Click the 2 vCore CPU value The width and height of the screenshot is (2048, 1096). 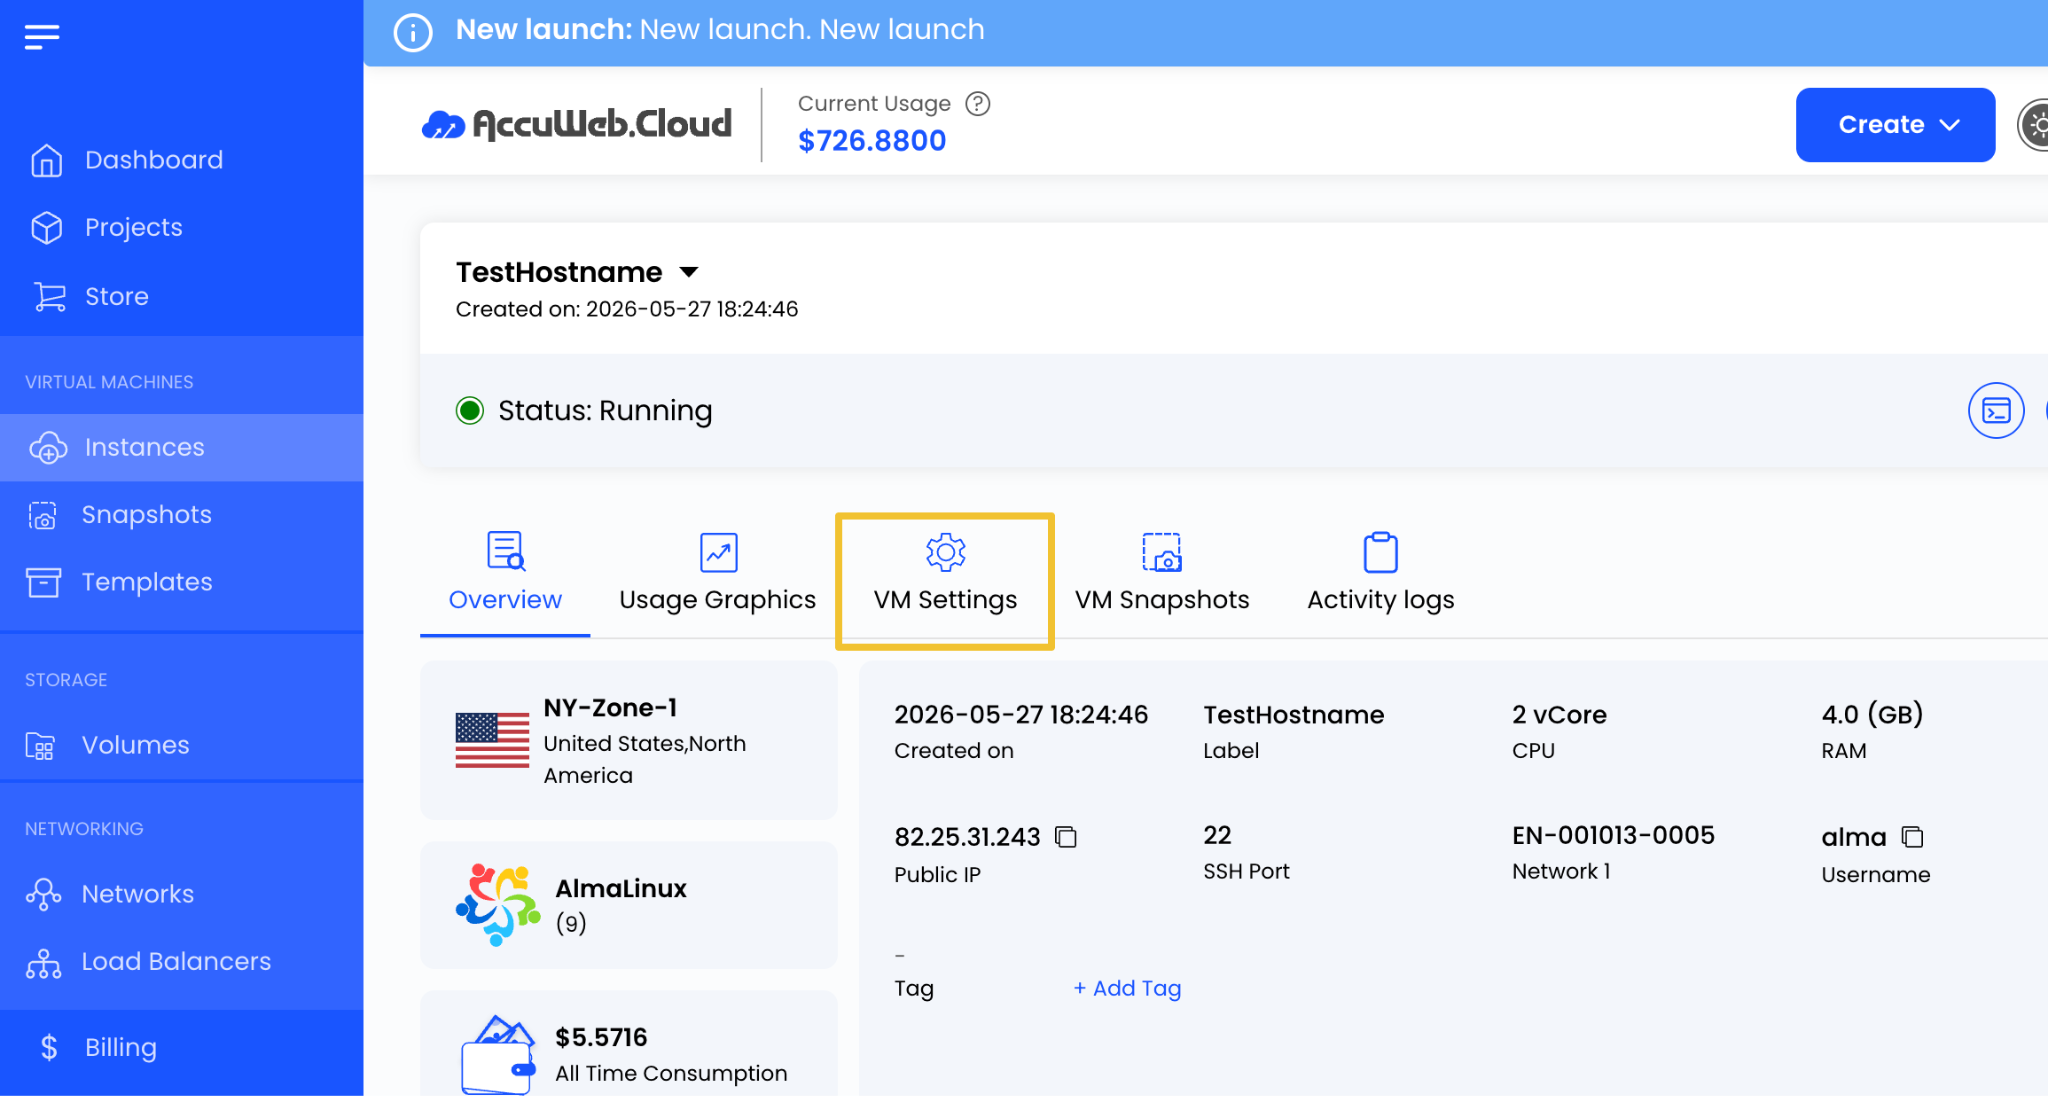(x=1559, y=715)
